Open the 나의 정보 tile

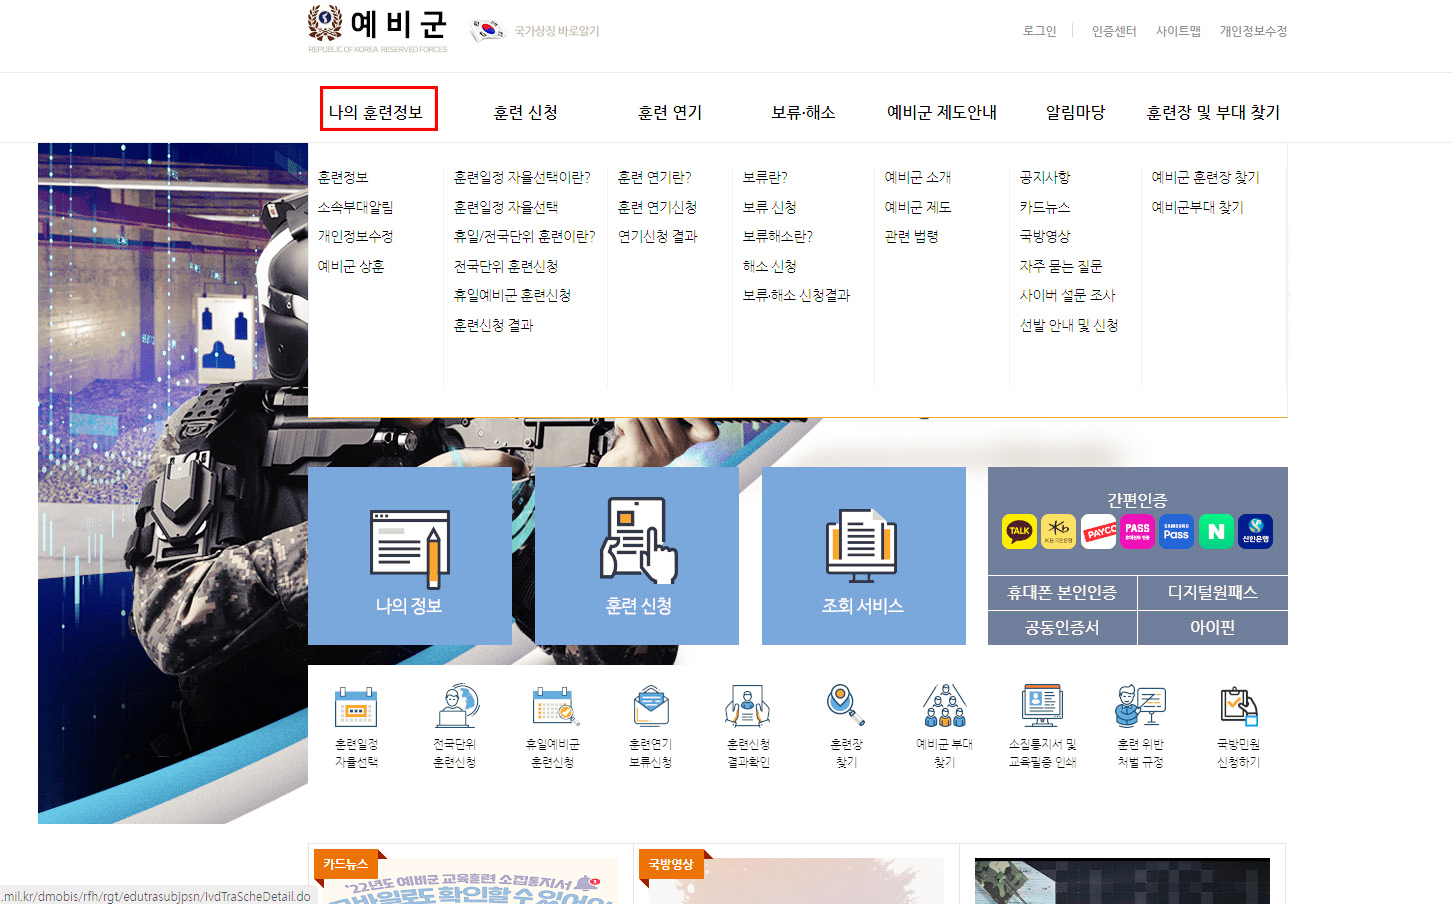click(410, 556)
